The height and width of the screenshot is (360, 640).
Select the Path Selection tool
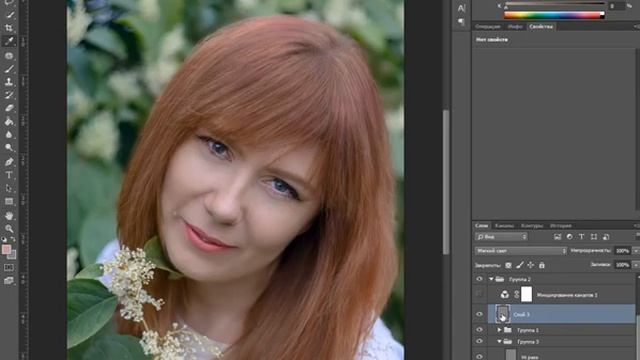click(x=9, y=188)
